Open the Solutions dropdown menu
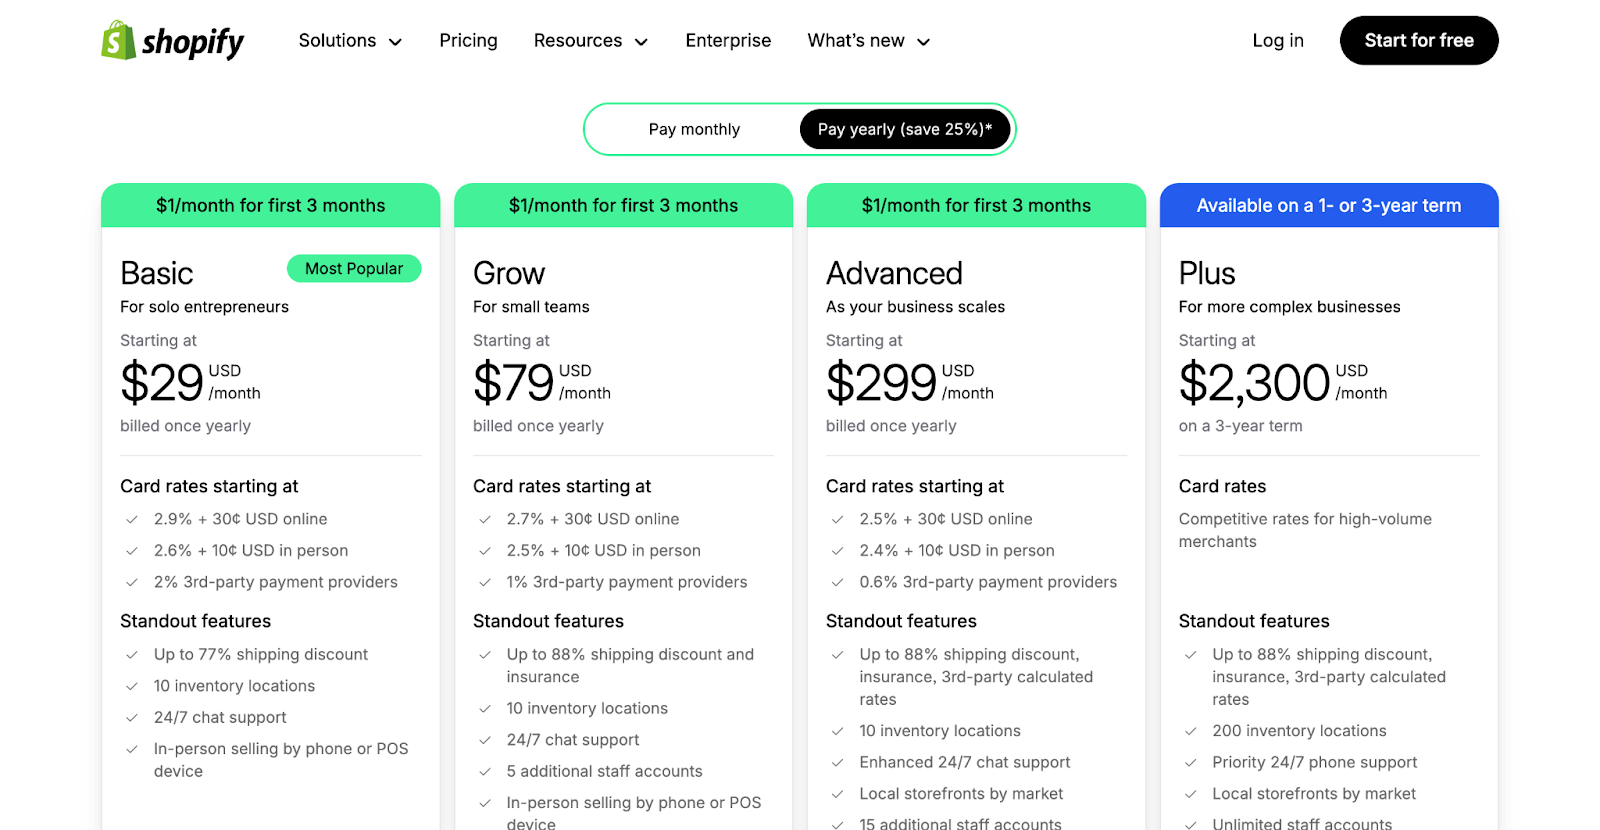 (350, 41)
